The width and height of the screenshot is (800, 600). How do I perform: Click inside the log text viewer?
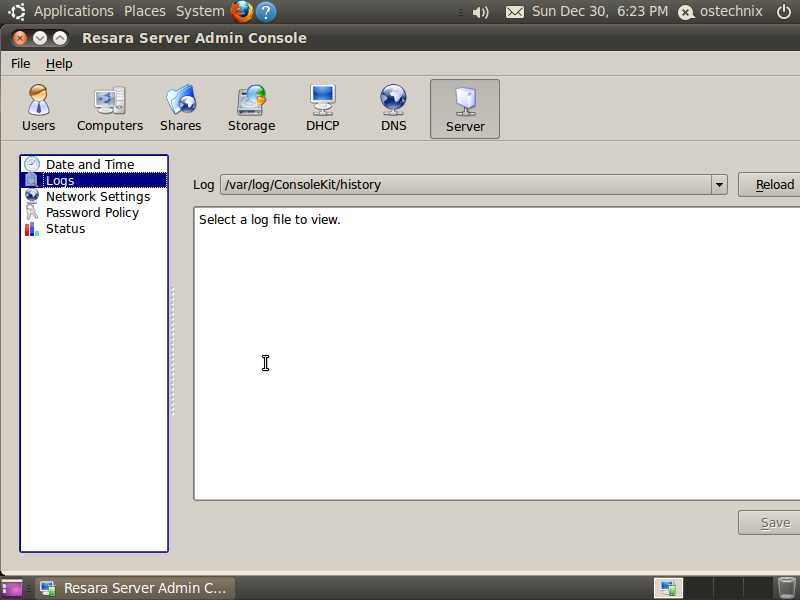[497, 354]
